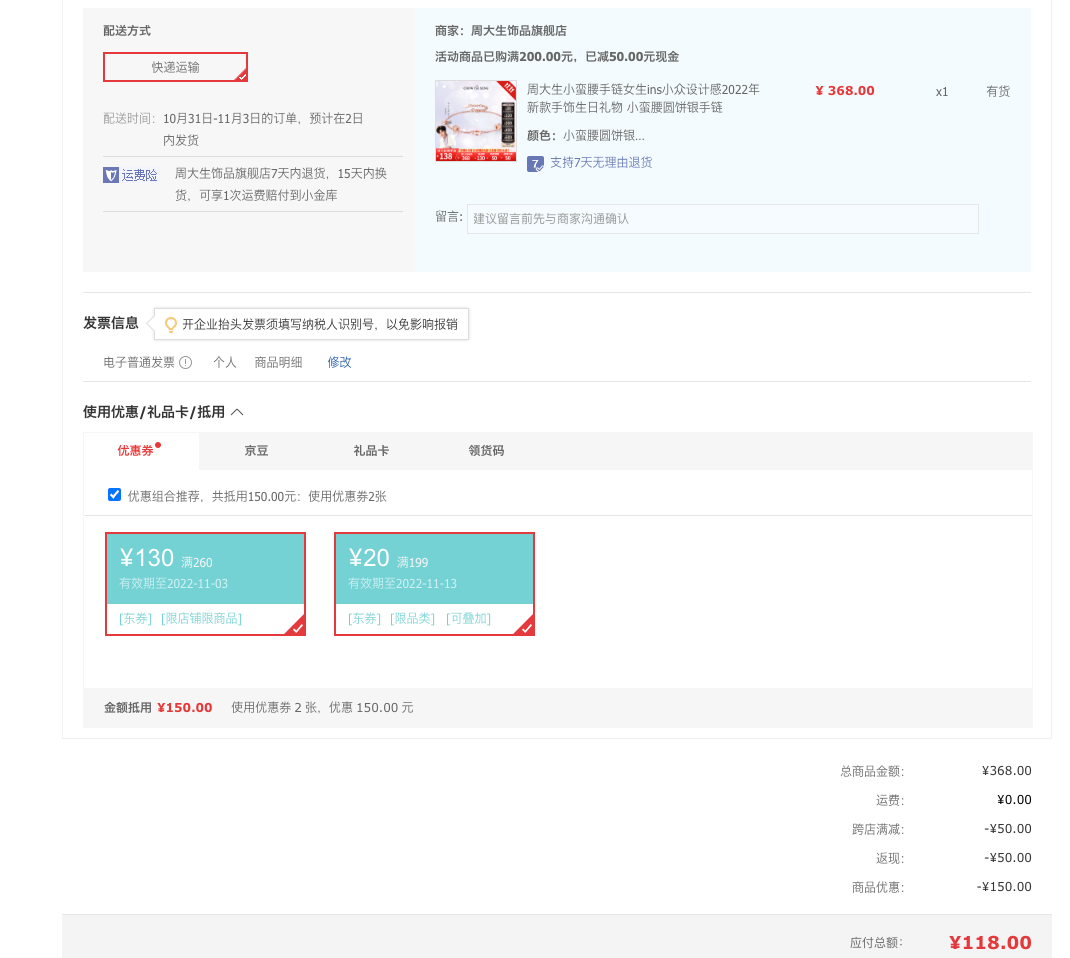
Task: Open the 运费险 link
Action: 139,175
